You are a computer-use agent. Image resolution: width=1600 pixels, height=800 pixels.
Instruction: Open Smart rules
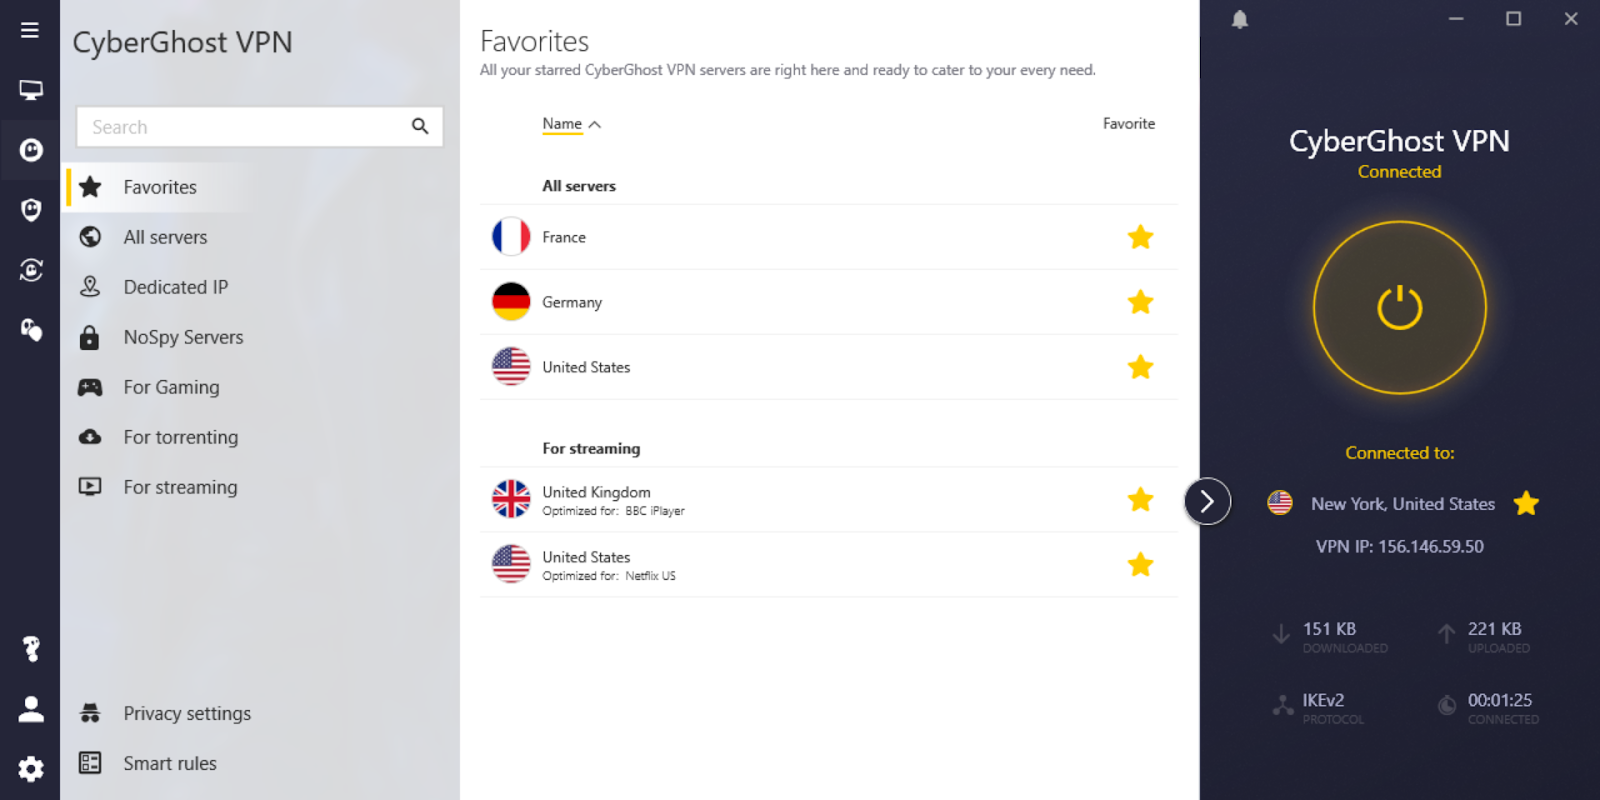click(170, 763)
